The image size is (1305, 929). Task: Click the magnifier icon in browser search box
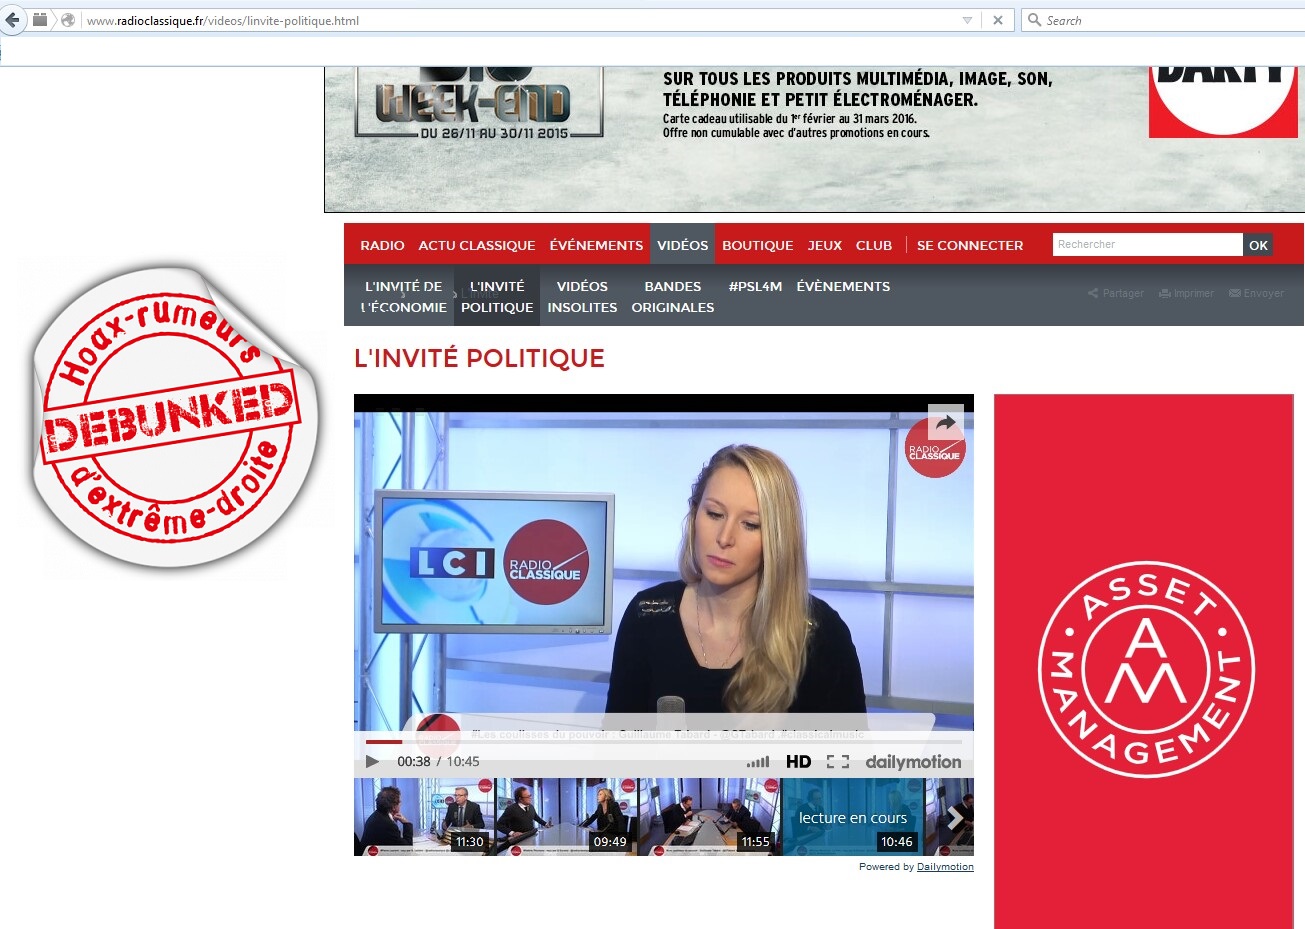(1034, 20)
